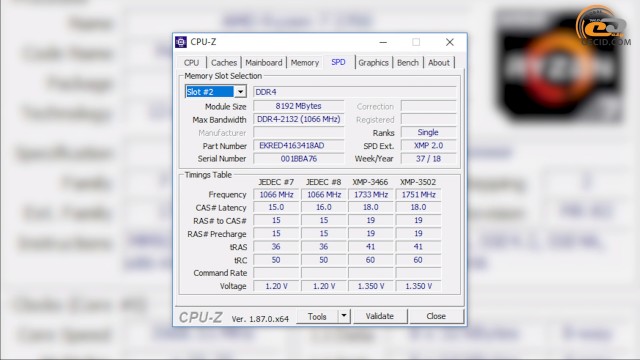The image size is (640, 360).
Task: Click the empty Registered field
Action: (428, 120)
